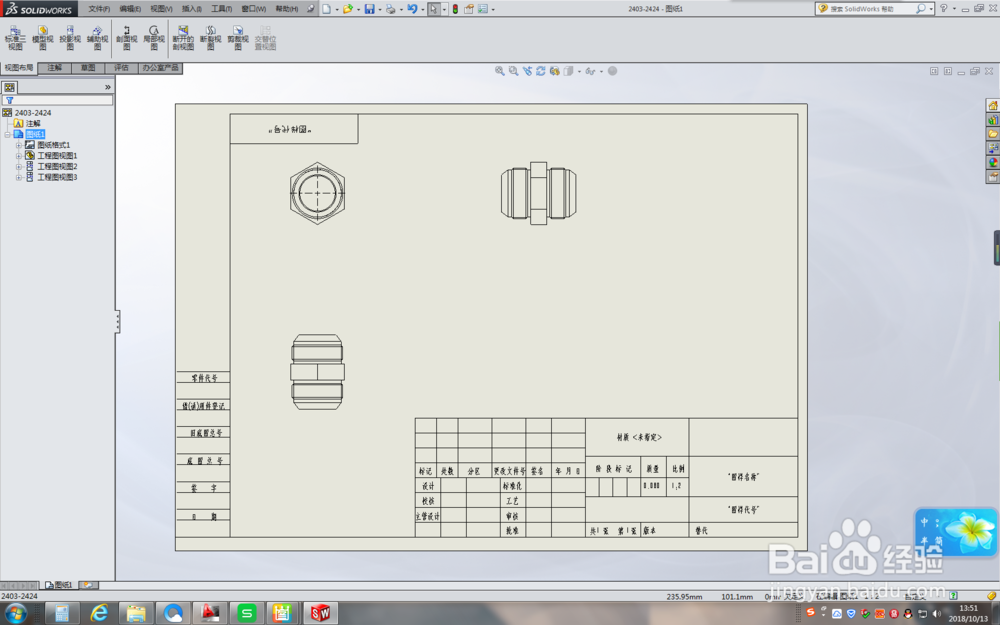
Task: Click the Rotate view icon
Action: [541, 71]
